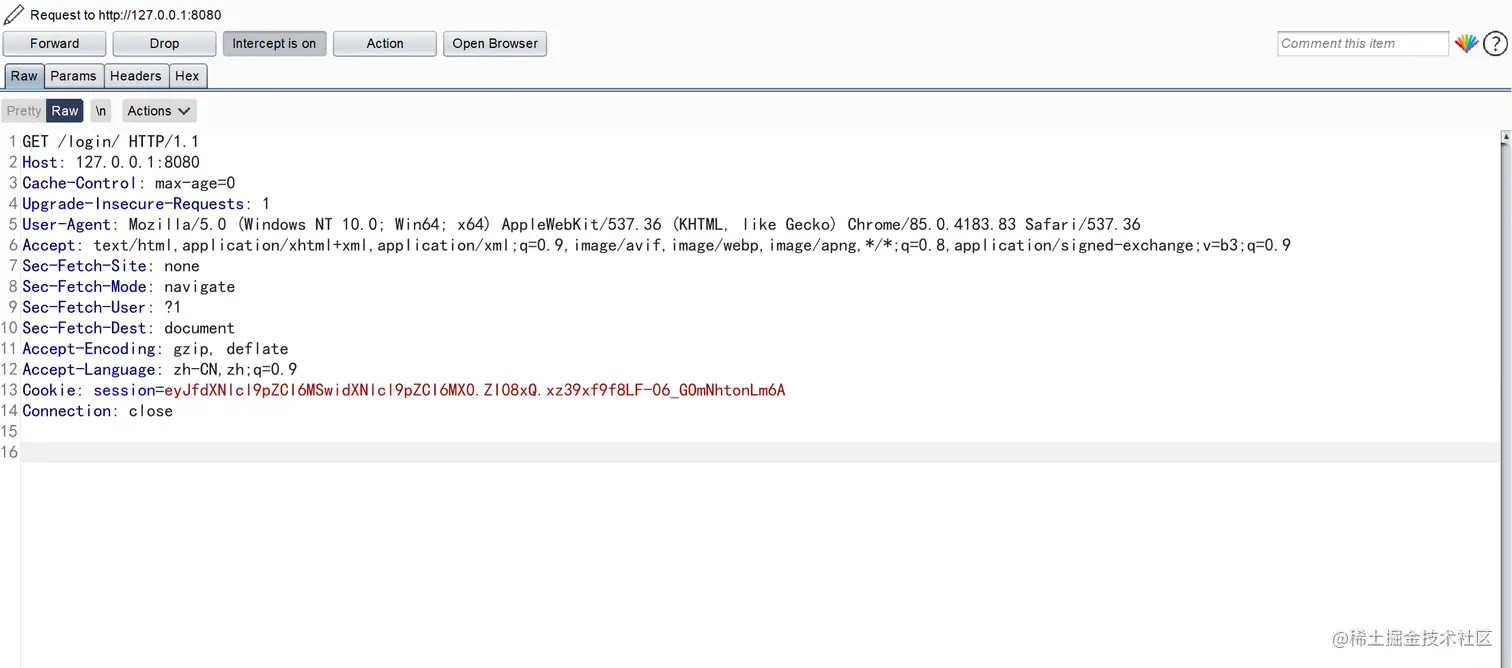1512x668 pixels.
Task: Click the Sec-Fetch-Mode: navigate line
Action: click(128, 287)
